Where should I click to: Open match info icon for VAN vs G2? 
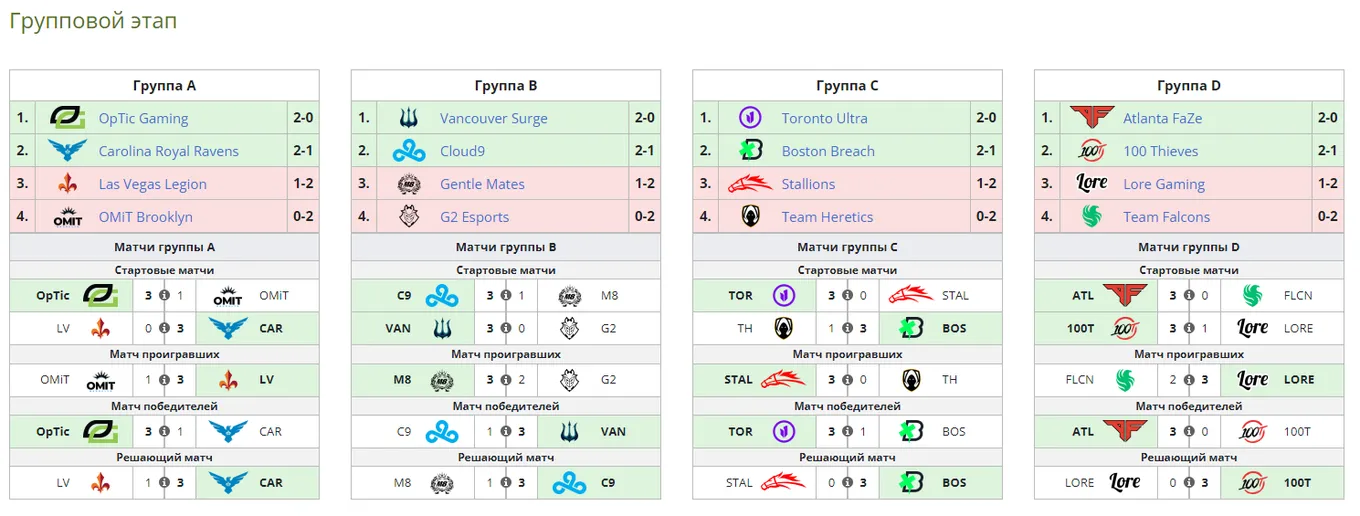(505, 328)
